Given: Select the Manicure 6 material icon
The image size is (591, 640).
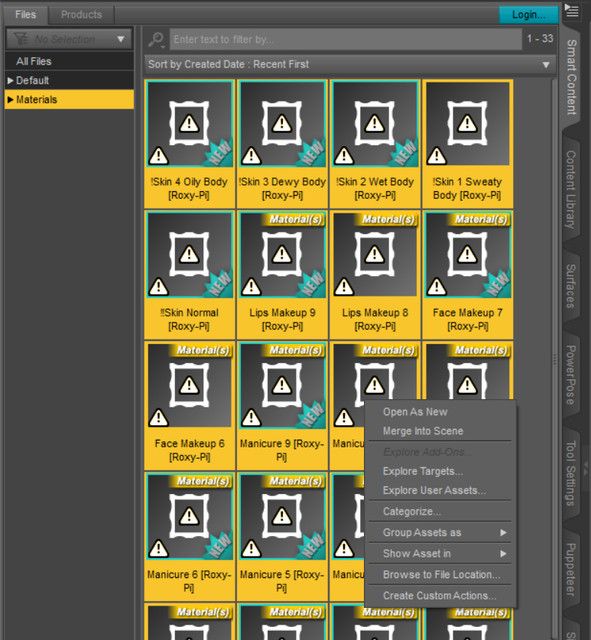Looking at the screenshot, I should point(190,516).
